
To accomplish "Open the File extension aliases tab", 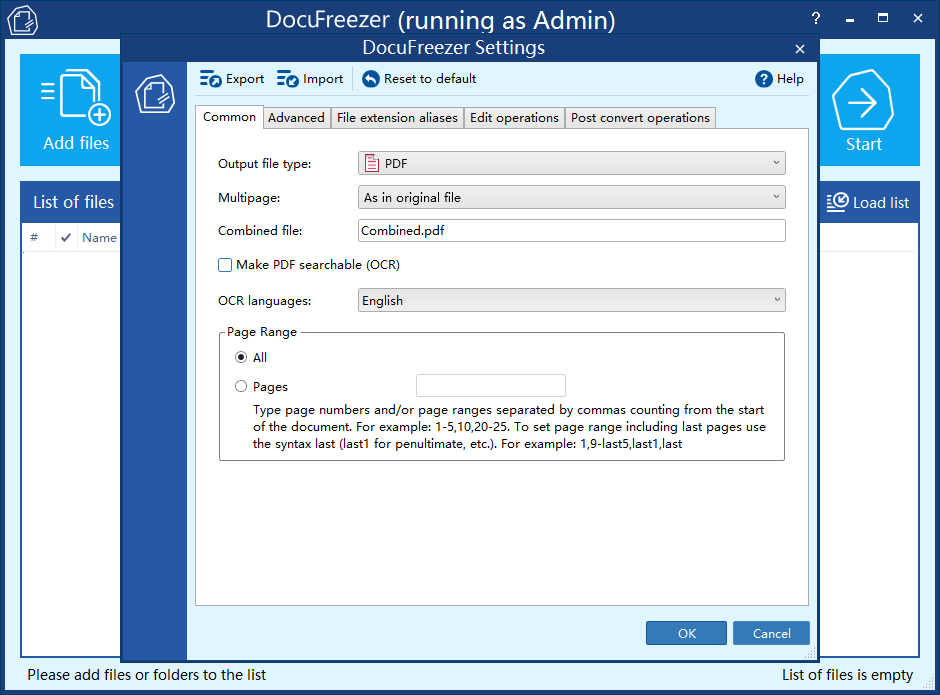I will 397,118.
